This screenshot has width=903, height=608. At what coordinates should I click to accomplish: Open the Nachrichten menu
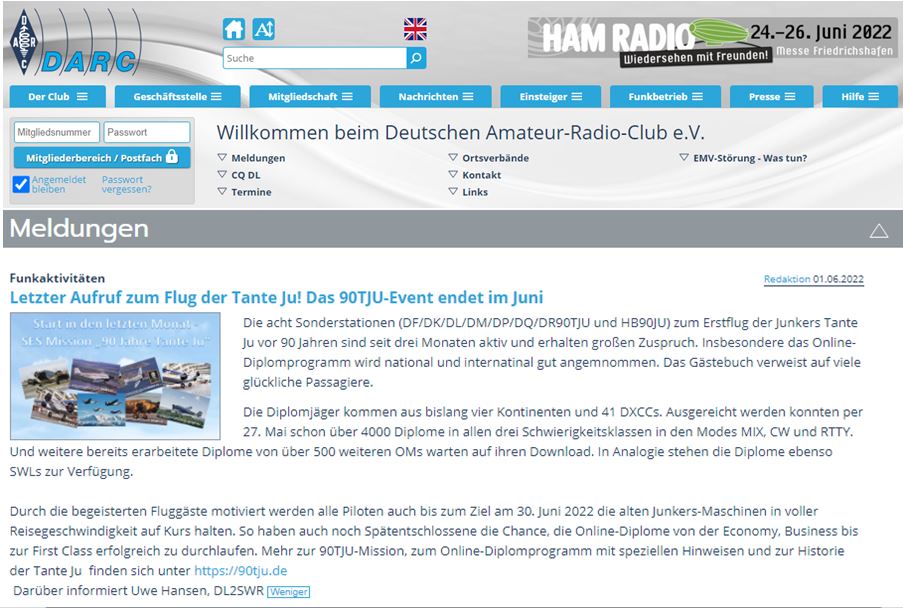pyautogui.click(x=435, y=97)
